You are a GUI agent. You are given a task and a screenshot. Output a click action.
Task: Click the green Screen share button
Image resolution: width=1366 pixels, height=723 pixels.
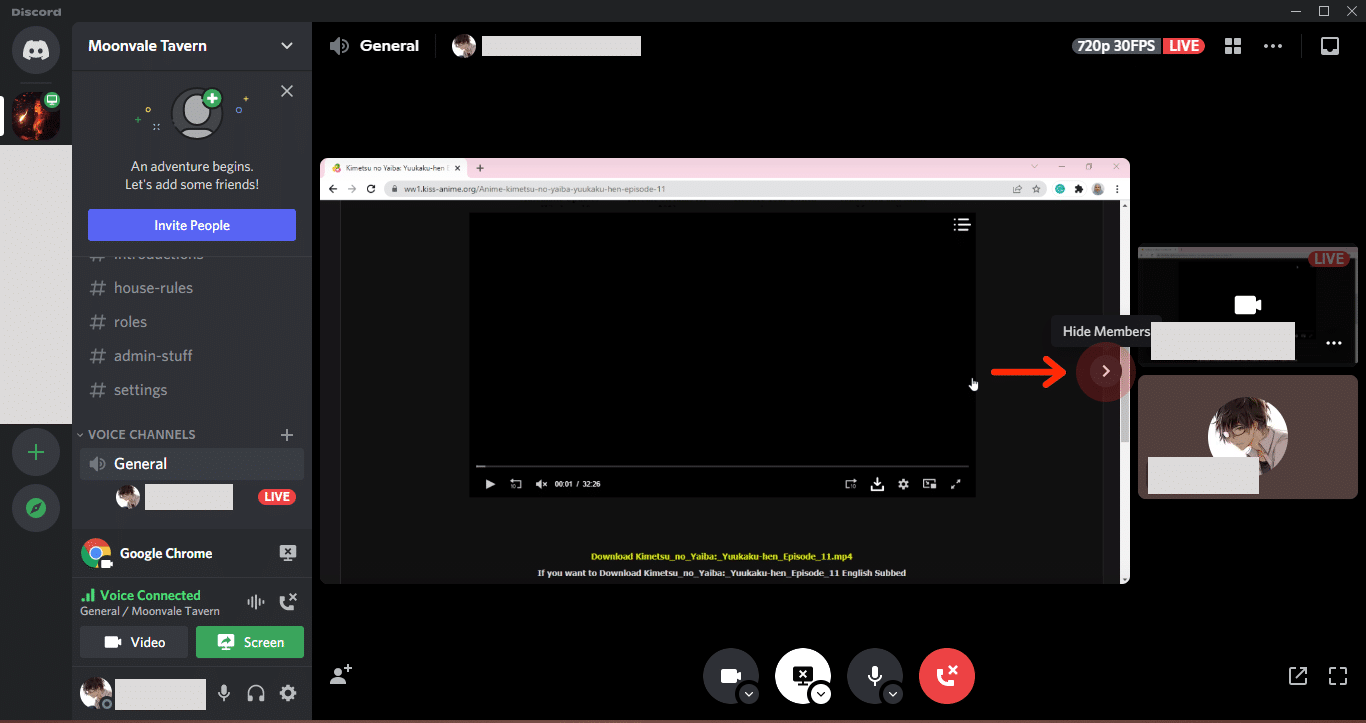(x=250, y=642)
